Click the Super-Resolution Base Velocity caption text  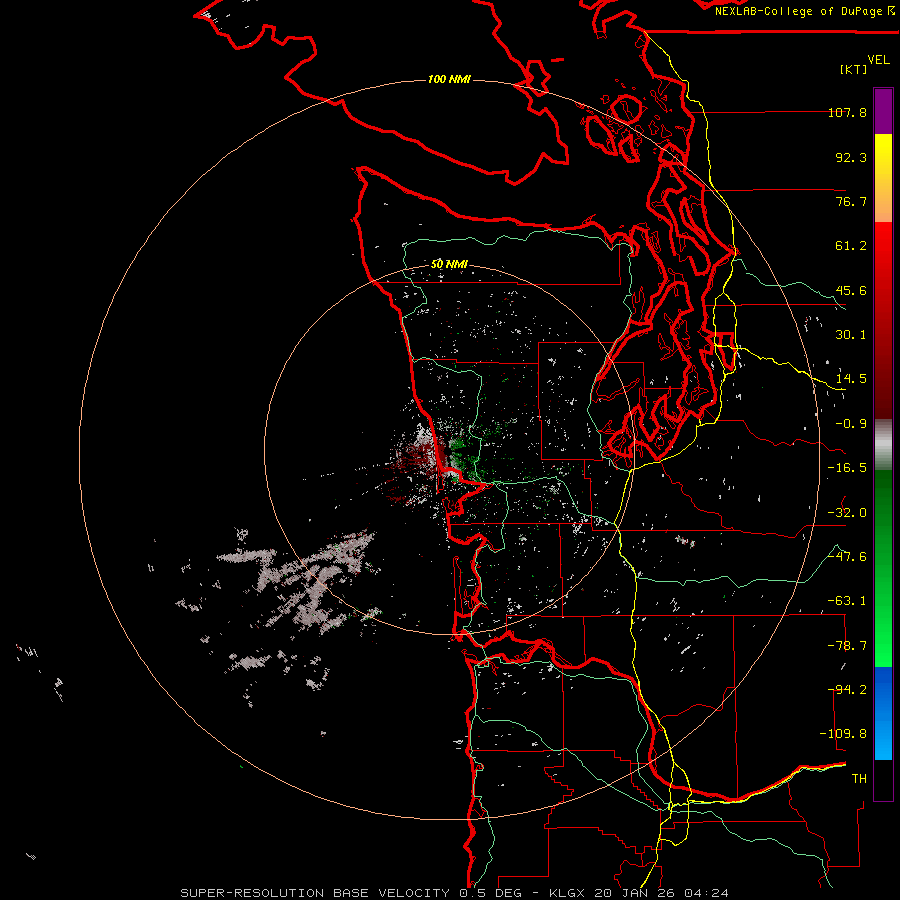tap(454, 893)
